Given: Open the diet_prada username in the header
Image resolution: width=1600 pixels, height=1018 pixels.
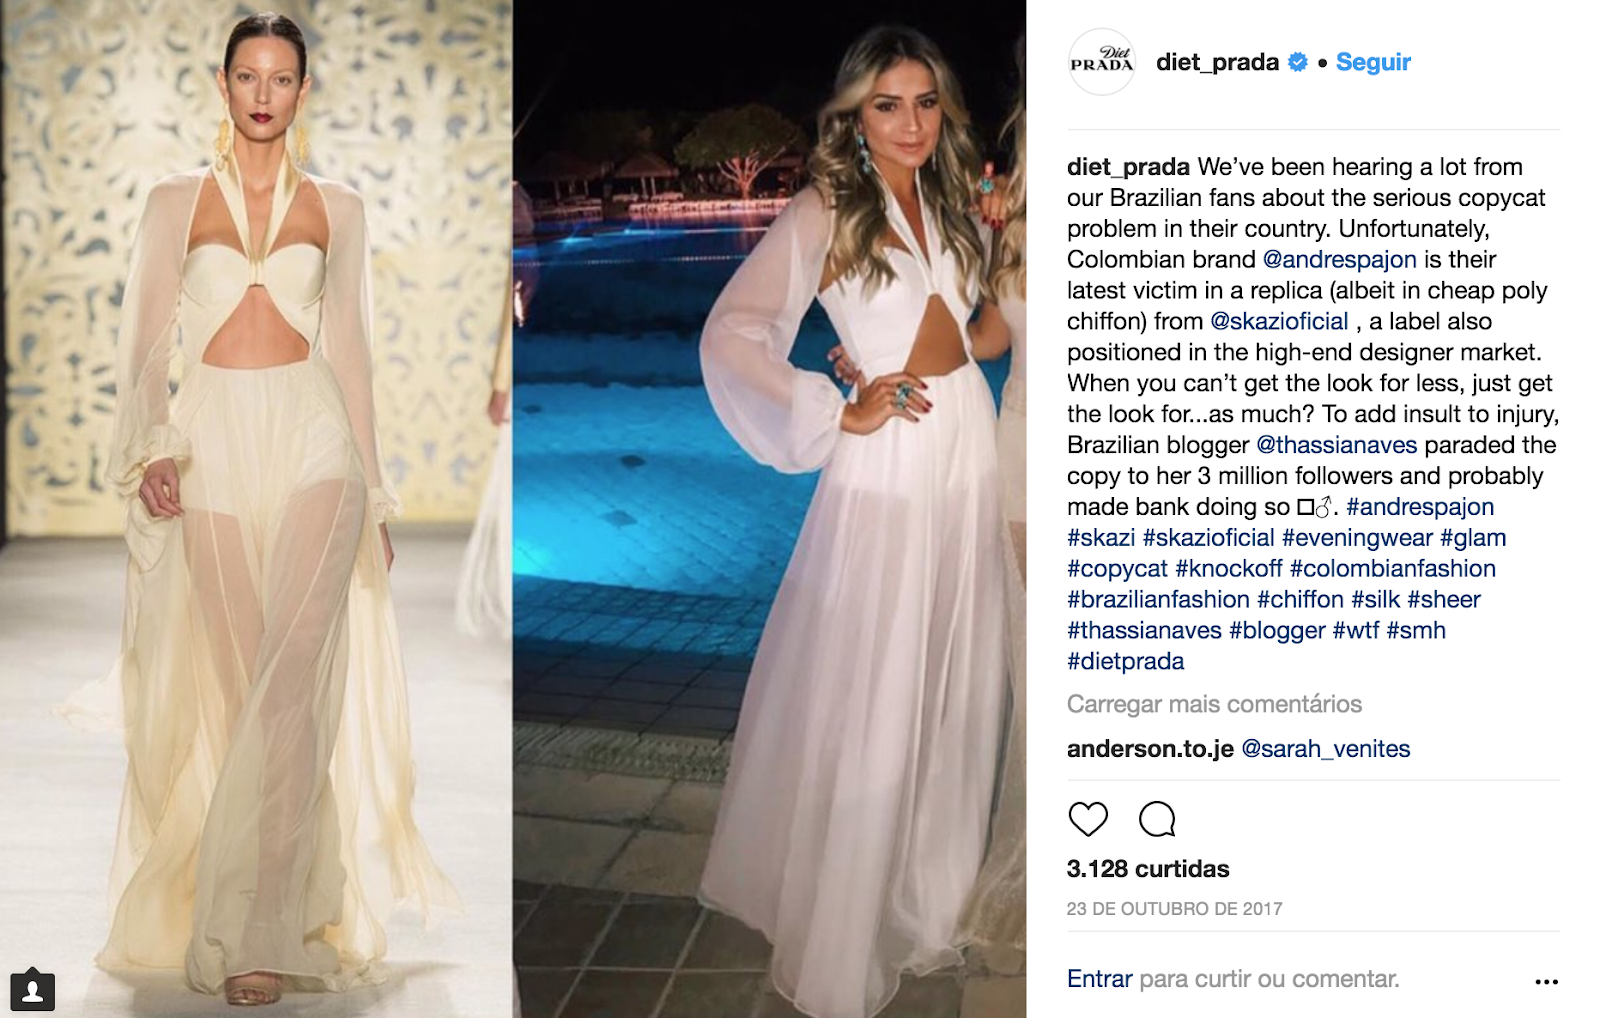Looking at the screenshot, I should pos(1217,62).
